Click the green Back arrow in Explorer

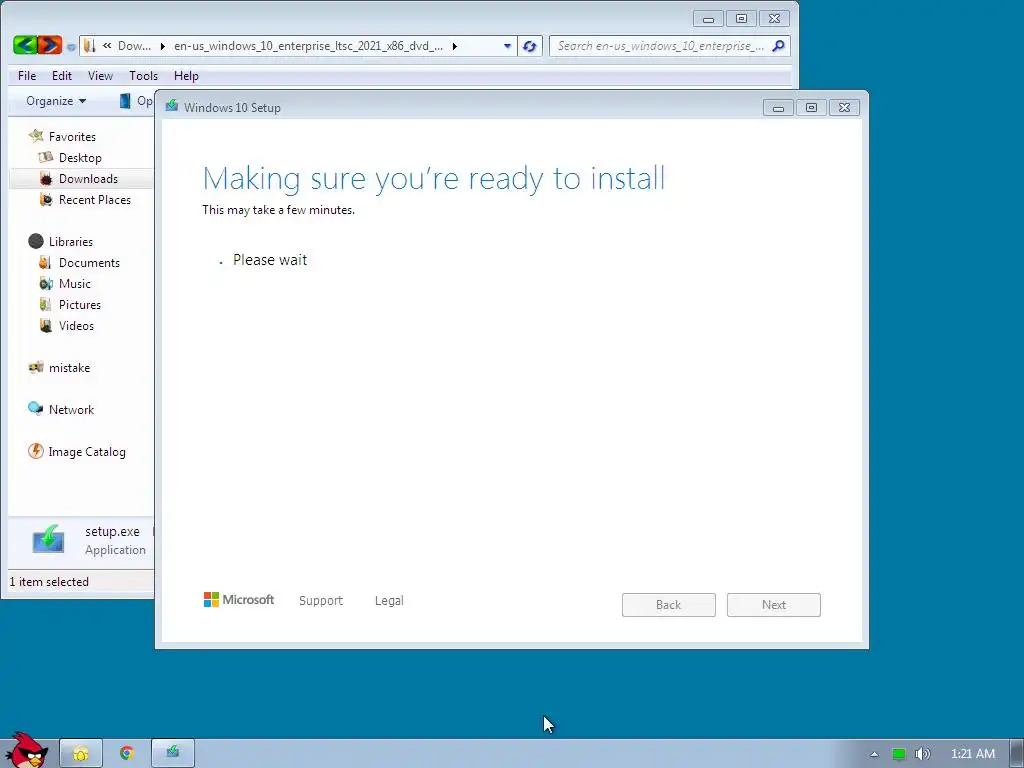[25, 45]
